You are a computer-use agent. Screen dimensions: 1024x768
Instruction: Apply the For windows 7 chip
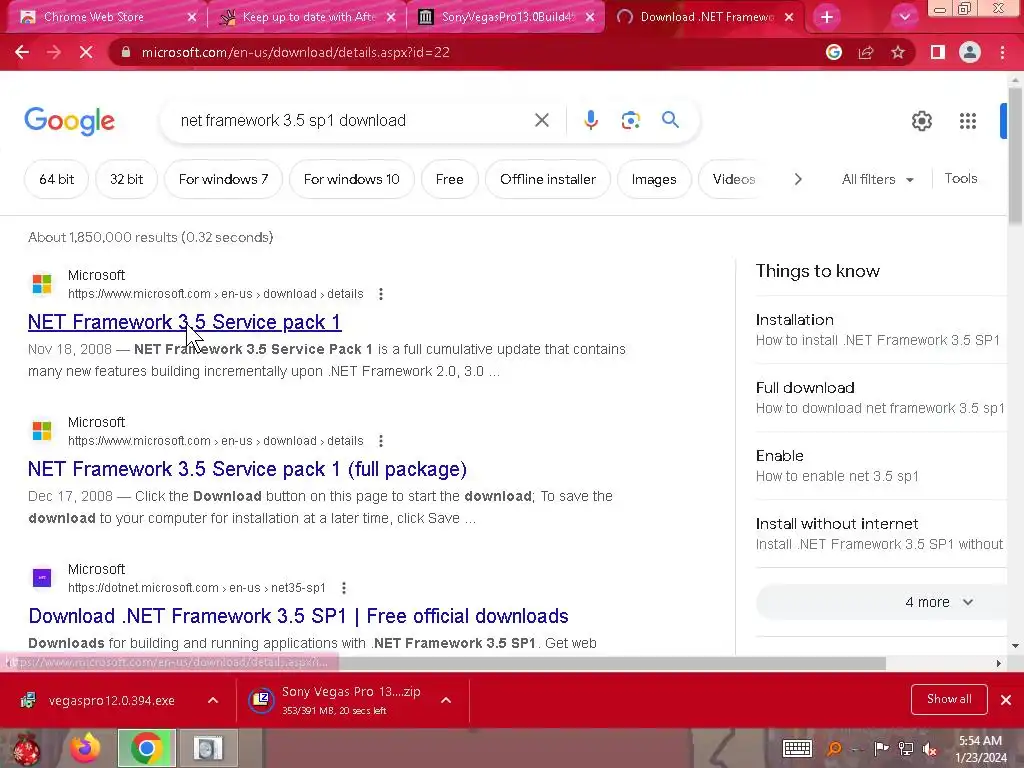223,180
